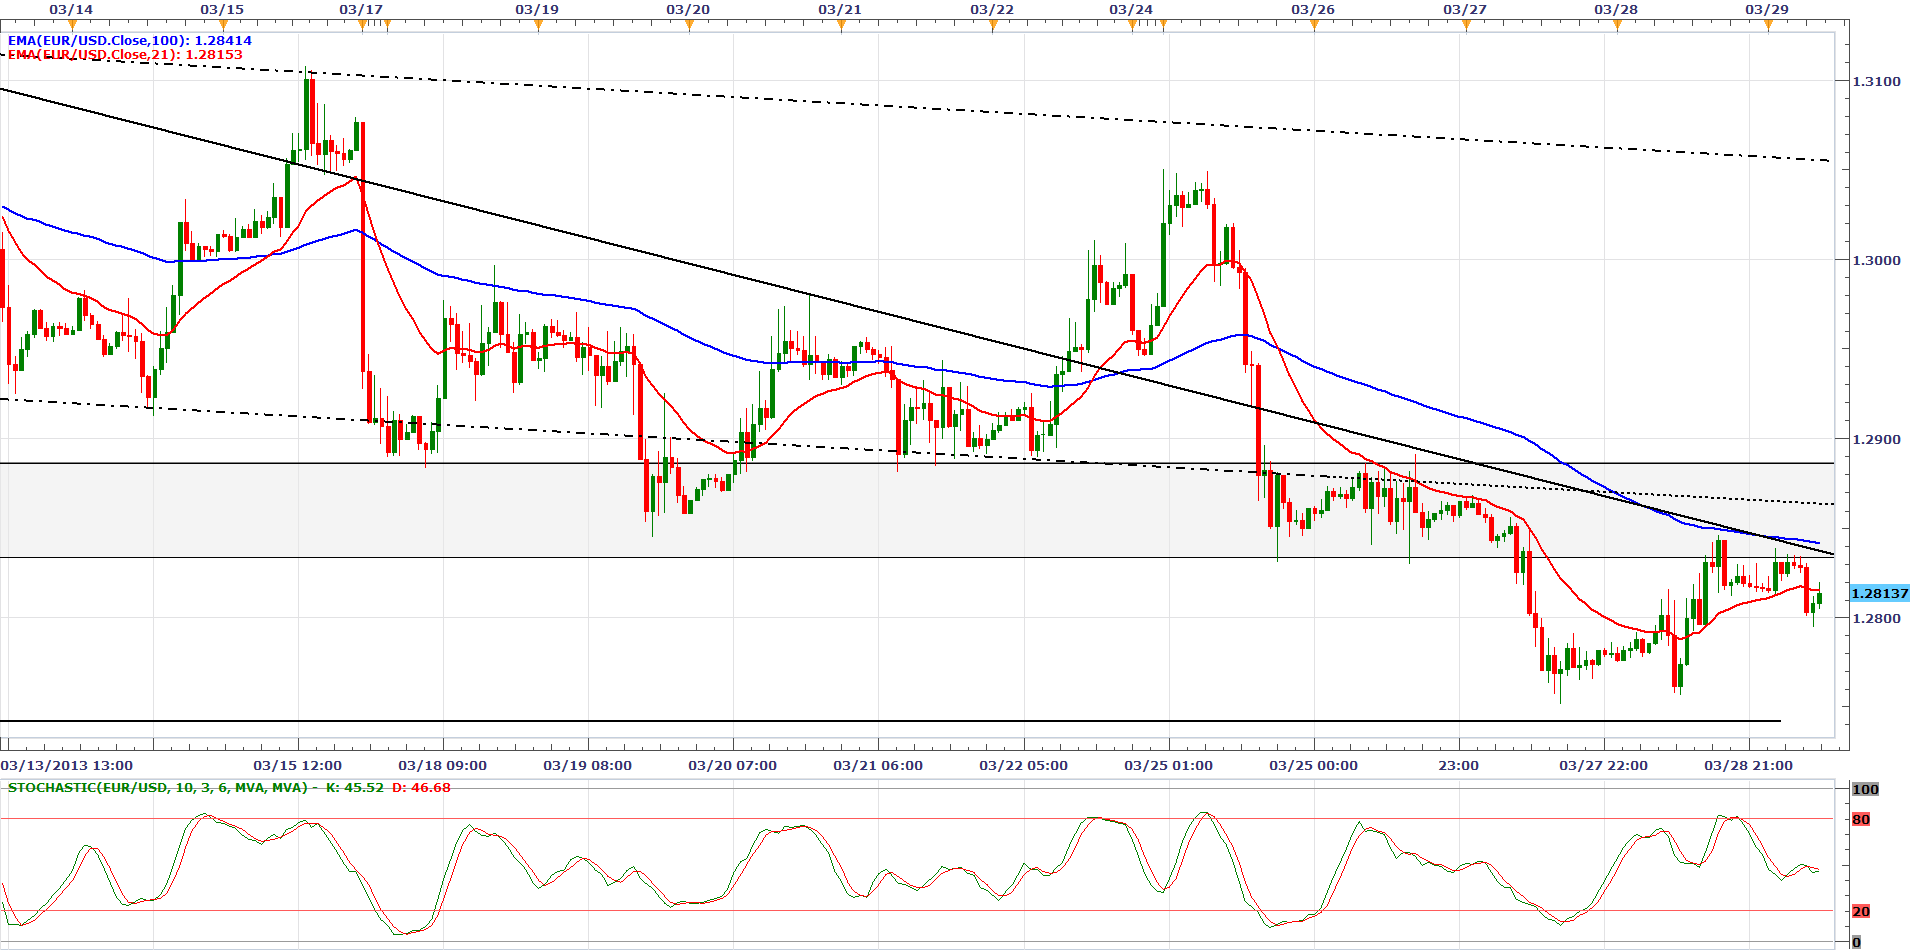
Task: Select the orange triangle marker below 03/27
Action: point(1466,25)
